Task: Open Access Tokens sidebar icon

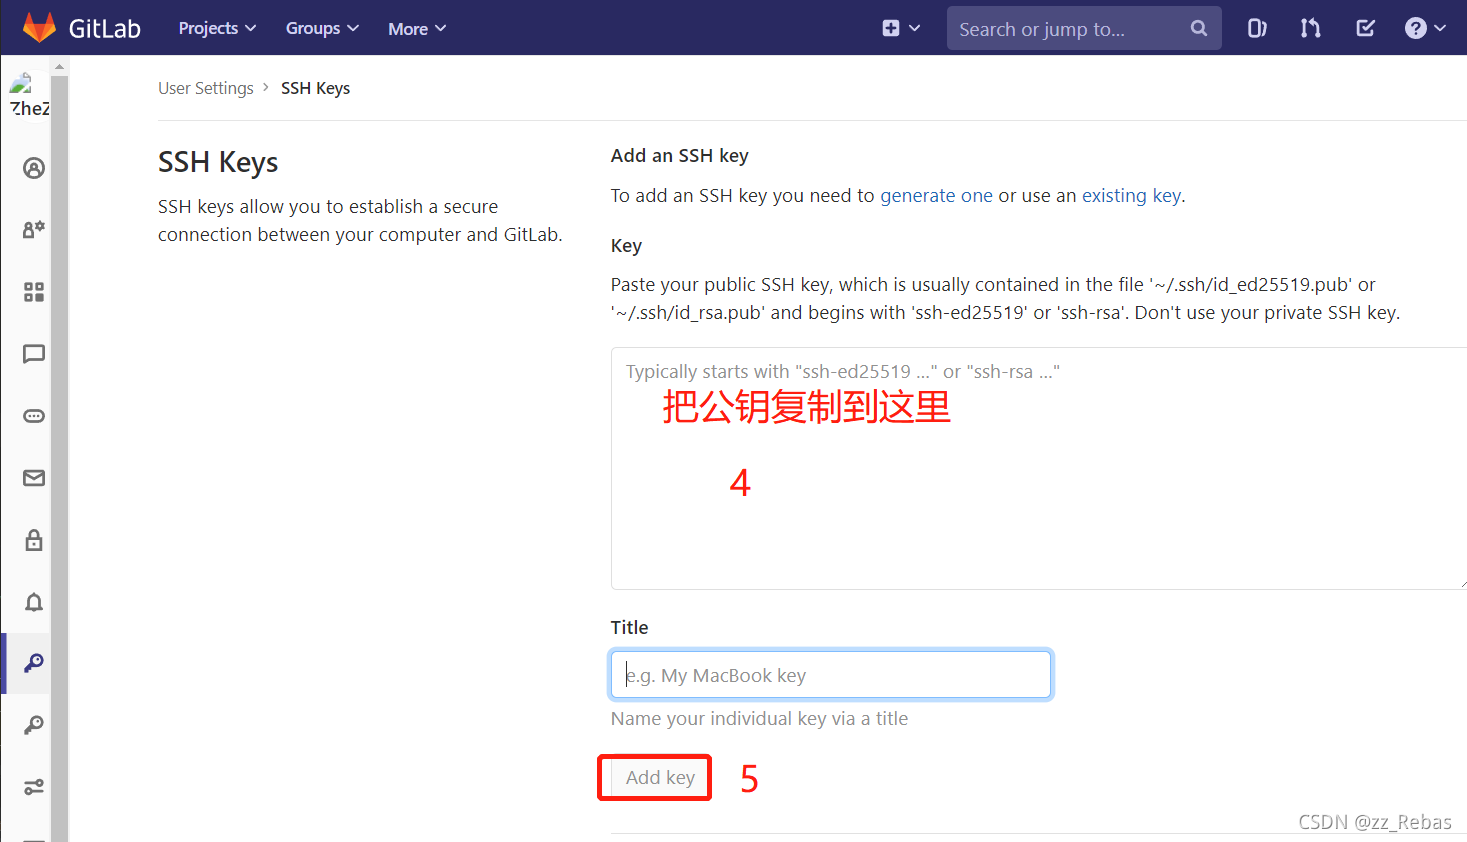Action: 34,416
